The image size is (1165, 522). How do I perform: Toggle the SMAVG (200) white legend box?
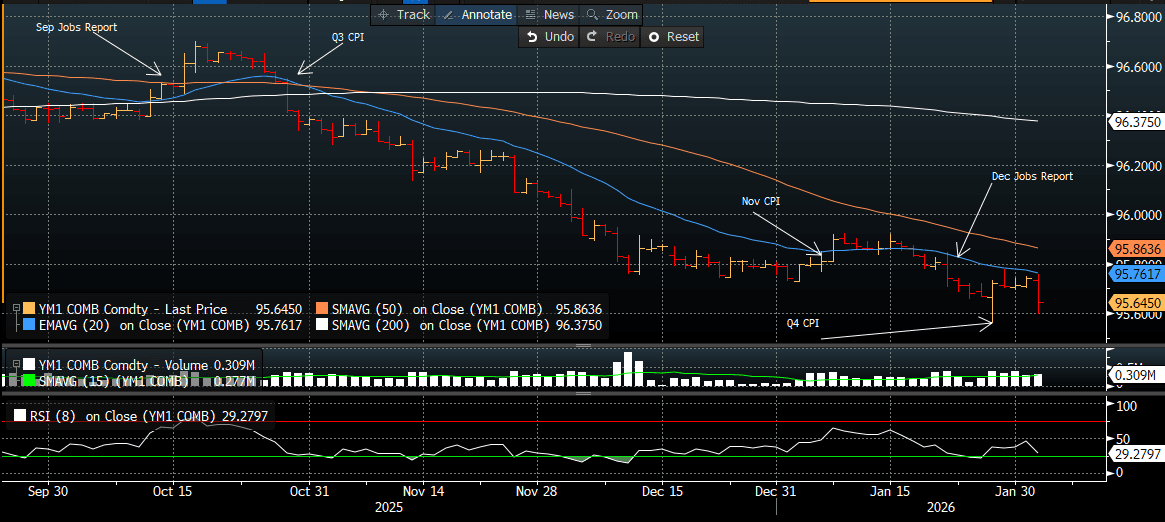[x=322, y=325]
